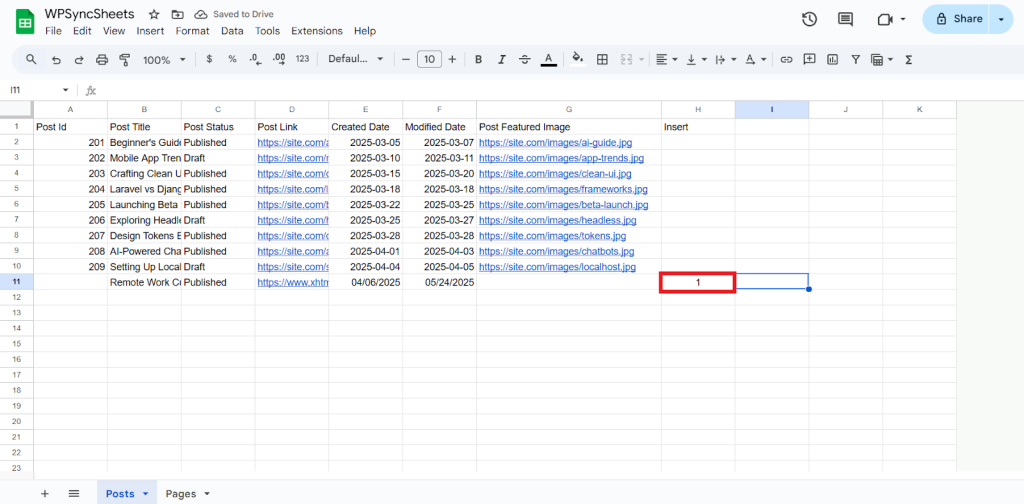This screenshot has width=1024, height=504.
Task: Toggle bold formatting
Action: coord(478,59)
